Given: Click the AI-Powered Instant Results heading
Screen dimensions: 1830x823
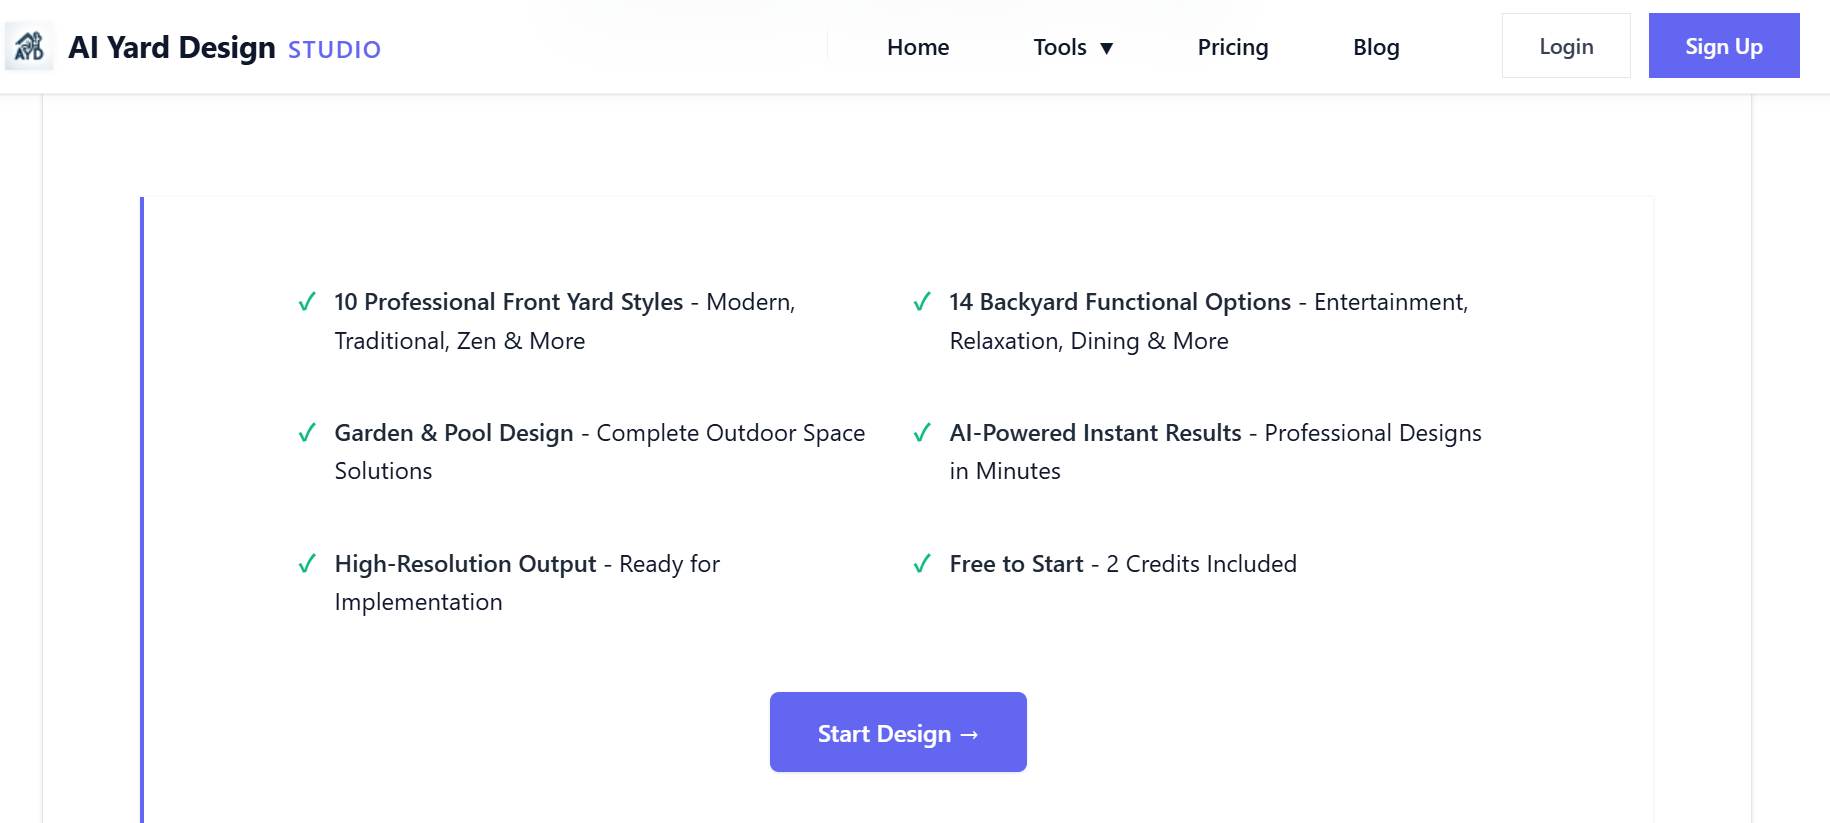Looking at the screenshot, I should pyautogui.click(x=1095, y=433).
